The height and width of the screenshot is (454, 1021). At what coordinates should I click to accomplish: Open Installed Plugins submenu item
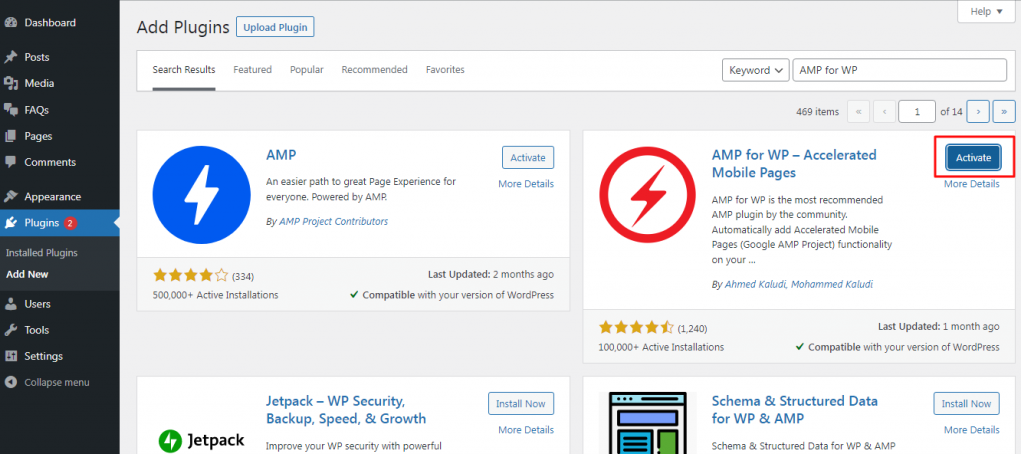(42, 253)
